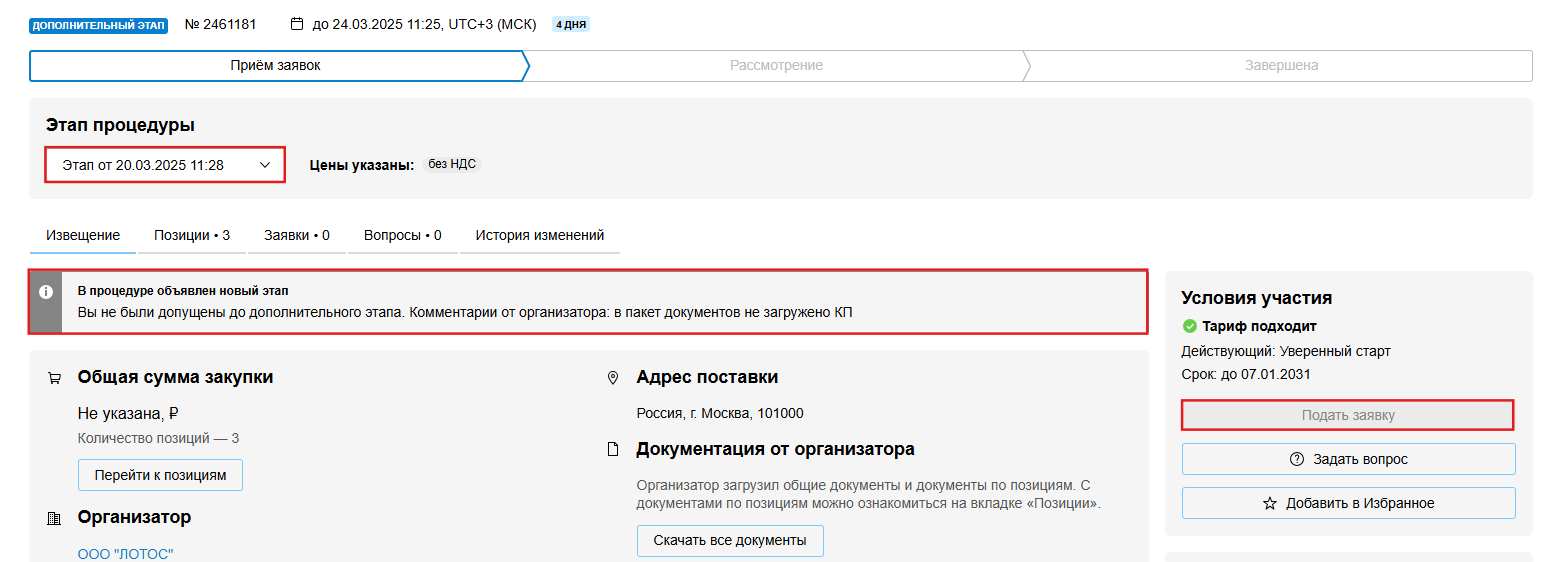
Task: Select the Рассмотрение step in the progress bar
Action: pyautogui.click(x=776, y=66)
